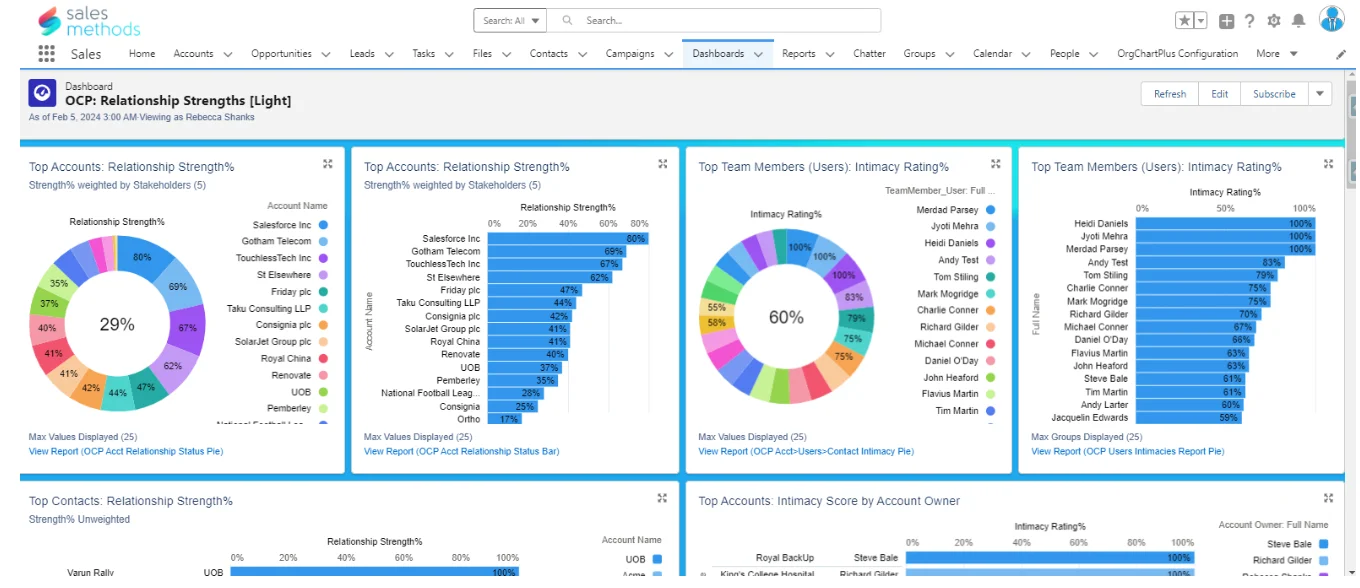Open the Contacts tab
Viewport: 1360px width, 588px height.
tap(548, 54)
